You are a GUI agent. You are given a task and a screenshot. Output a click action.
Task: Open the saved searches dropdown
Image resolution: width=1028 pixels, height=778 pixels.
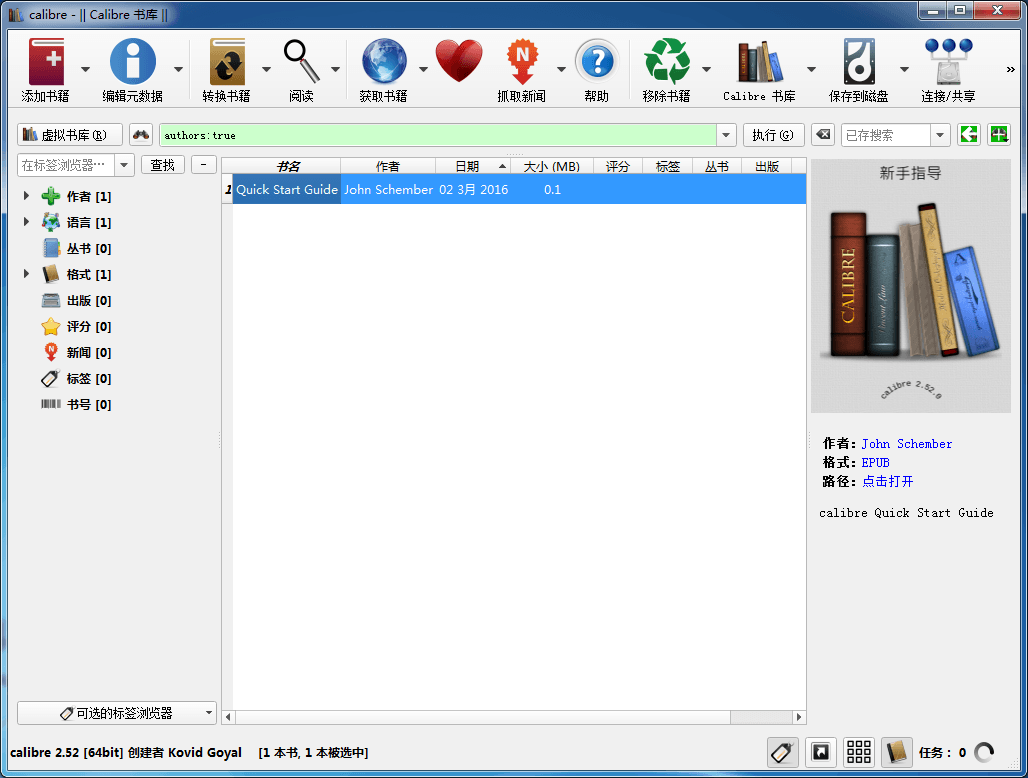click(939, 135)
